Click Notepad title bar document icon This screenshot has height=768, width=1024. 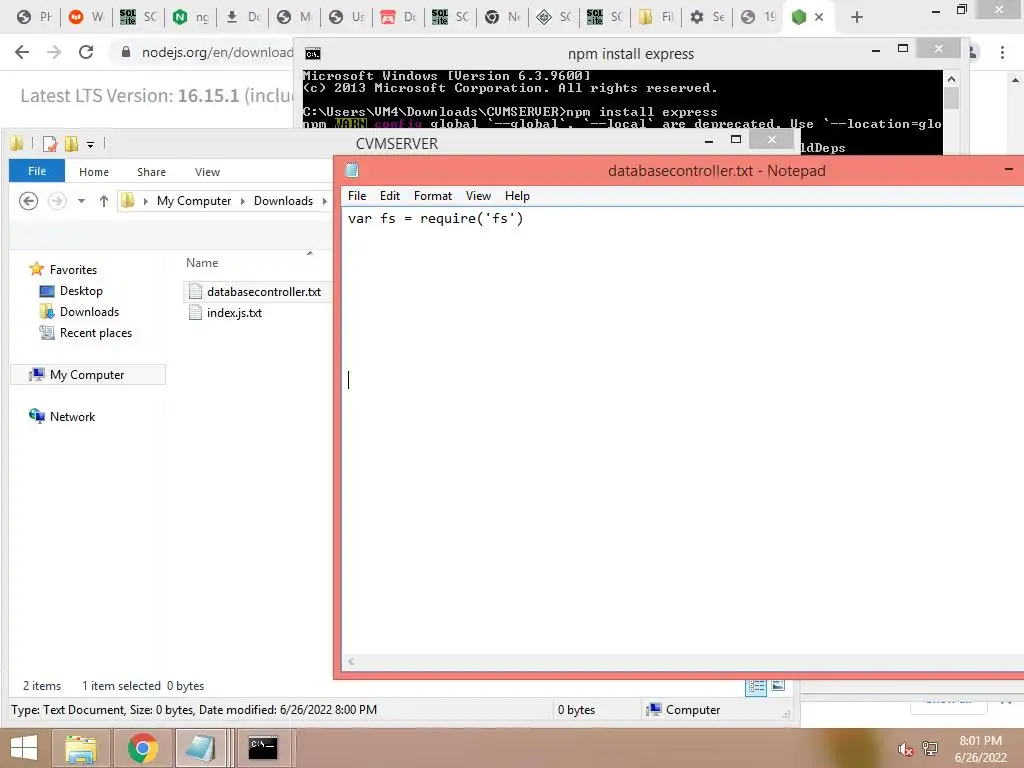pyautogui.click(x=351, y=170)
